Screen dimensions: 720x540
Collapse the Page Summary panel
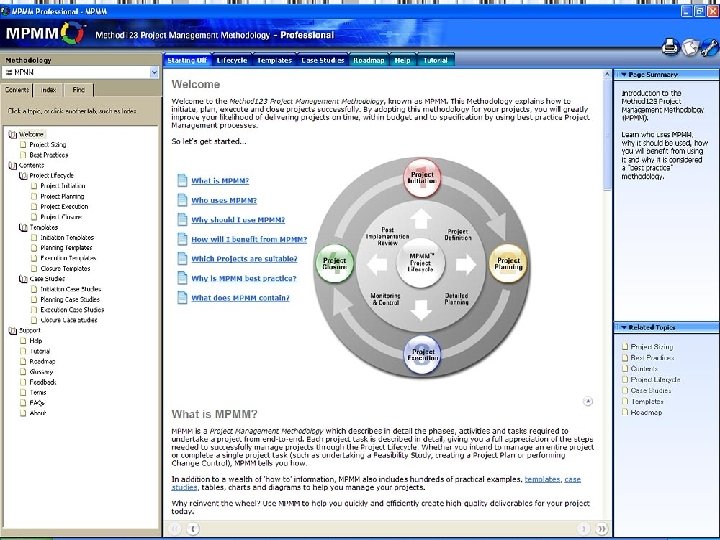point(624,74)
